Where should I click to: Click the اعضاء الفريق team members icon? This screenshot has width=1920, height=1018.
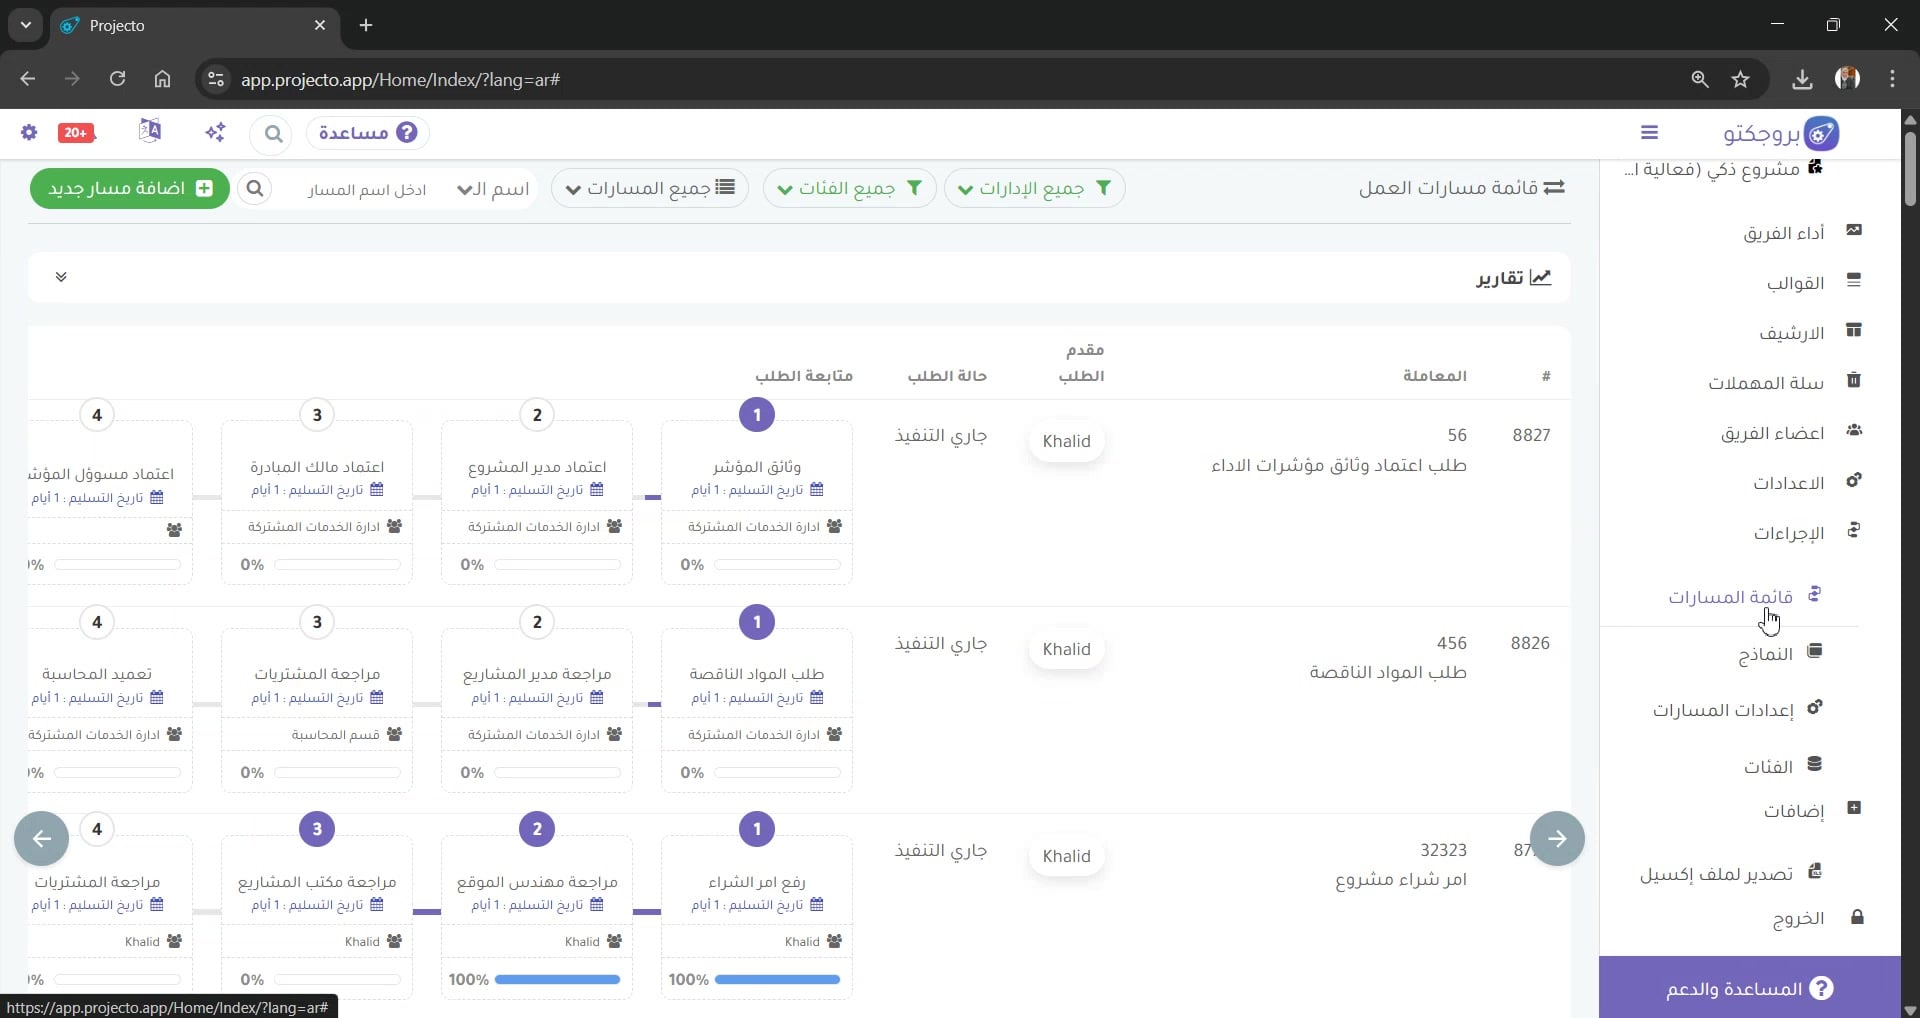(x=1854, y=430)
